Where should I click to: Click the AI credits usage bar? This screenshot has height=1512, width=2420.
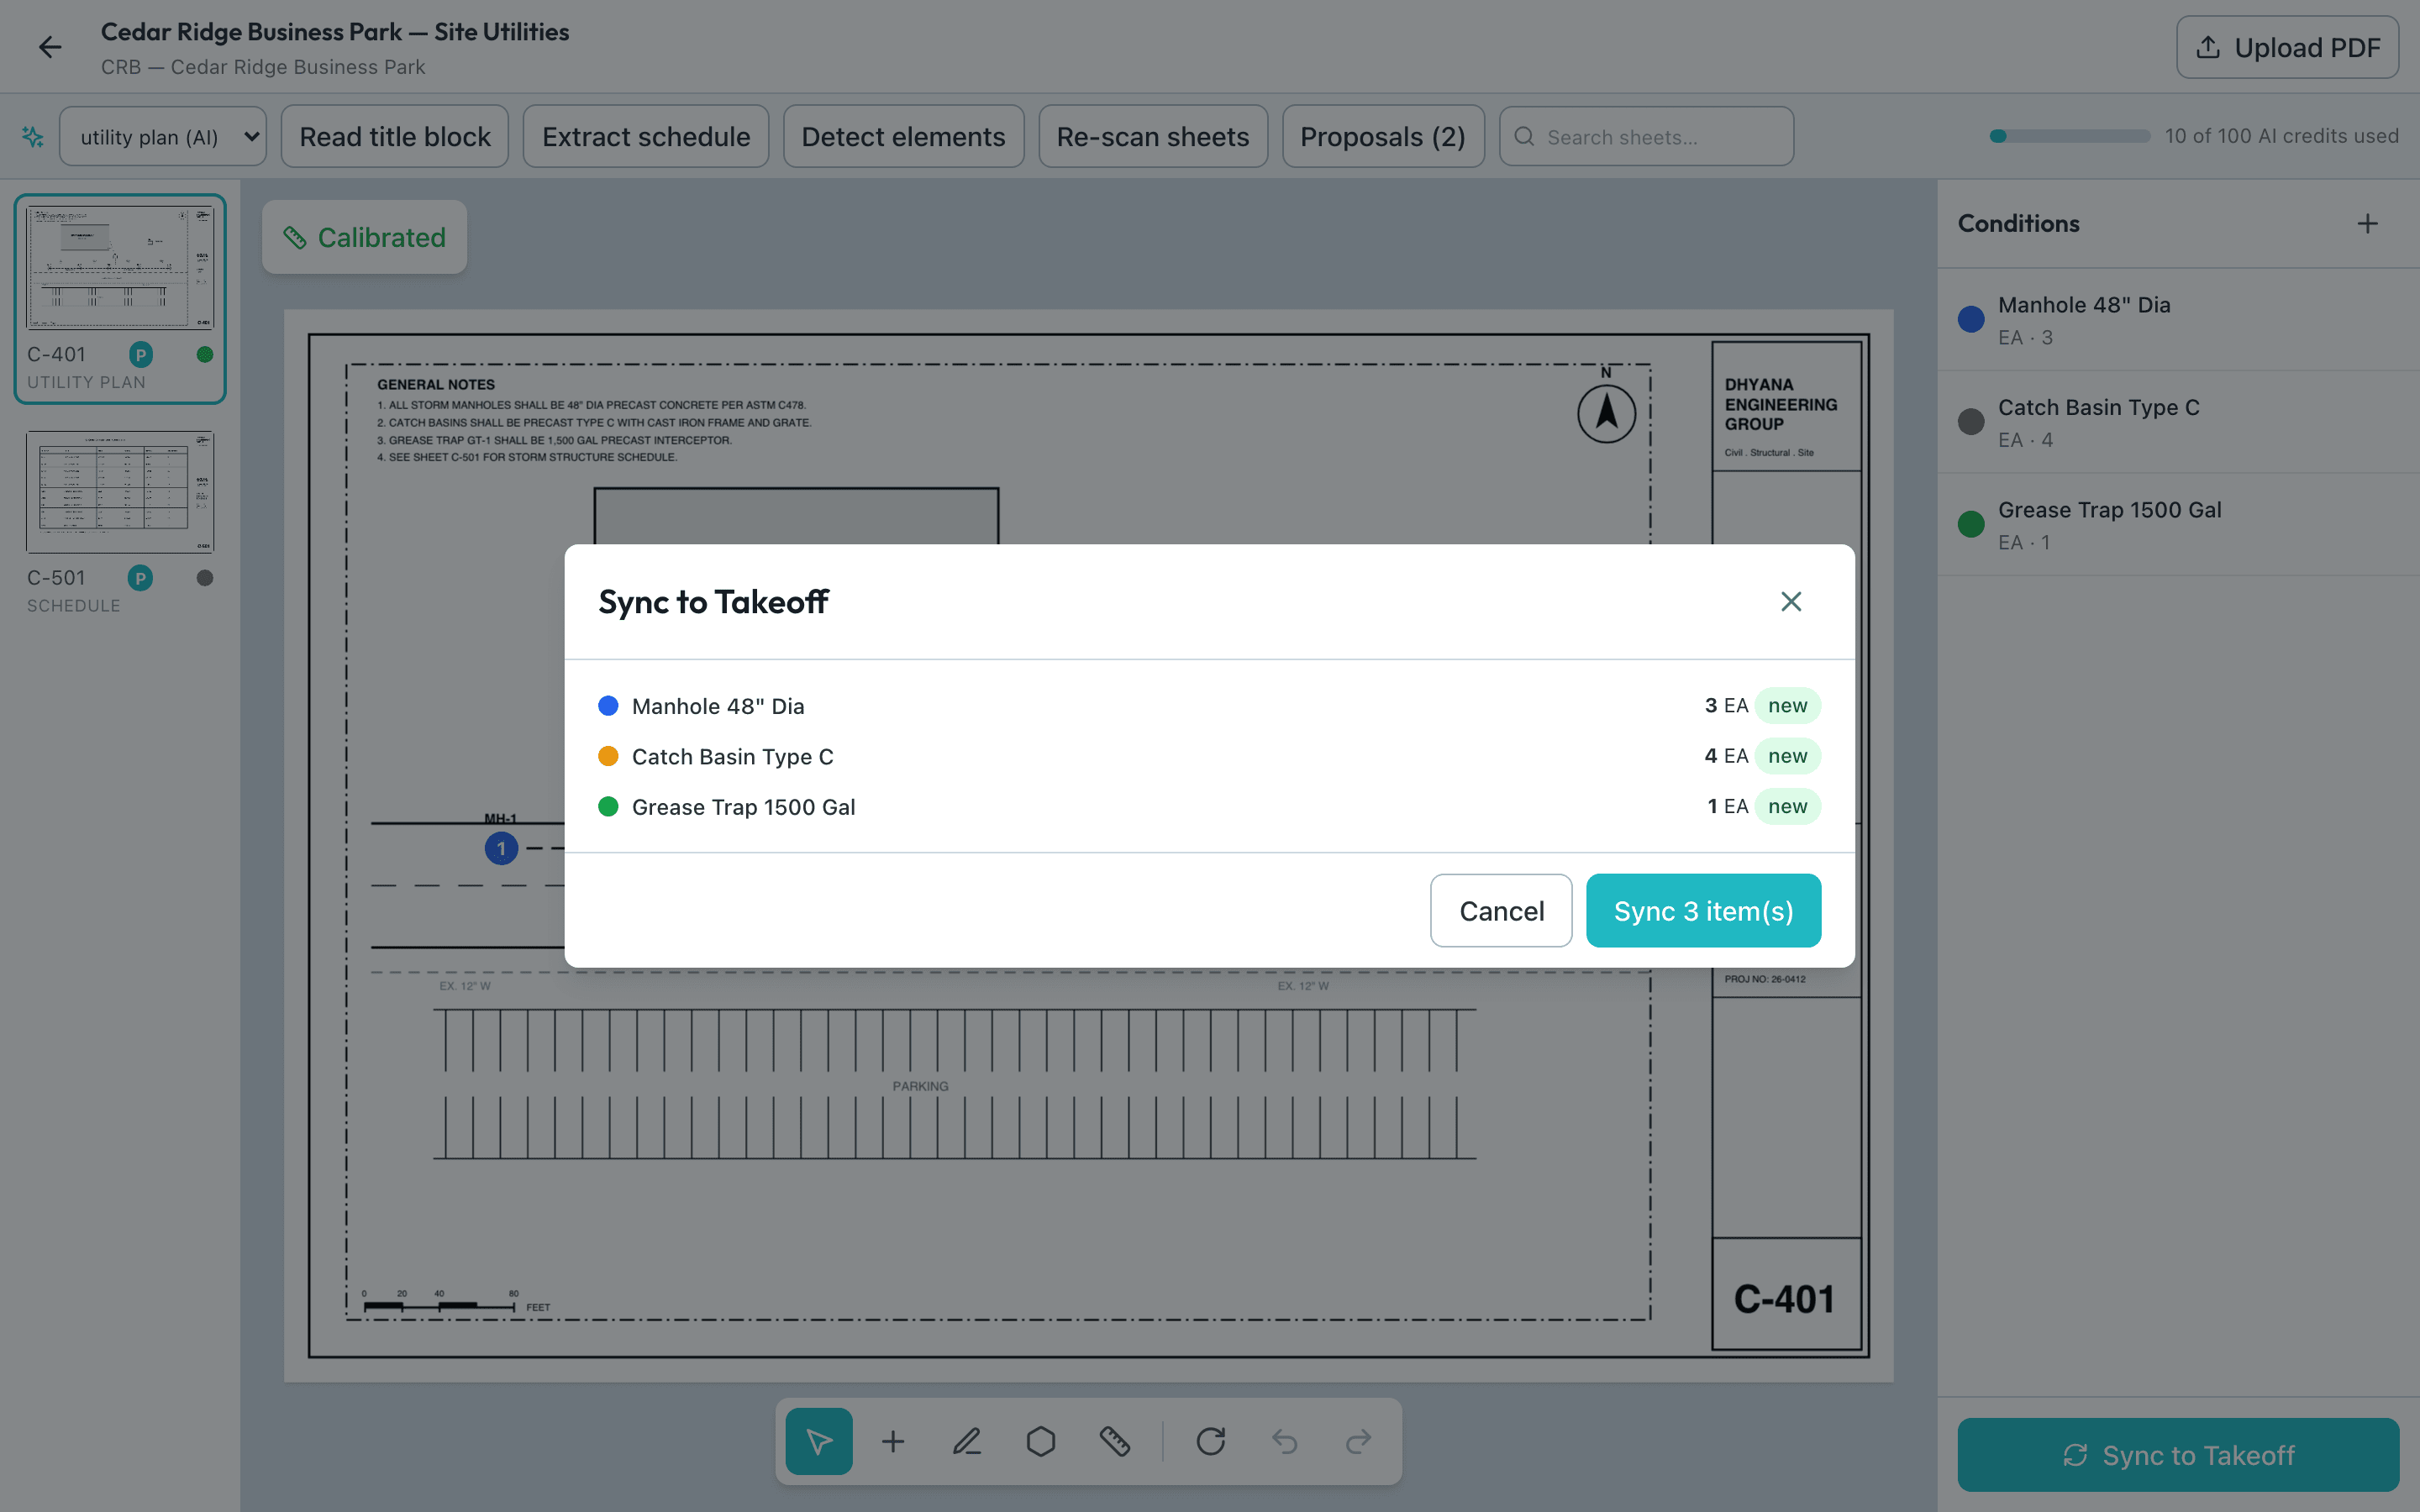coord(2069,136)
